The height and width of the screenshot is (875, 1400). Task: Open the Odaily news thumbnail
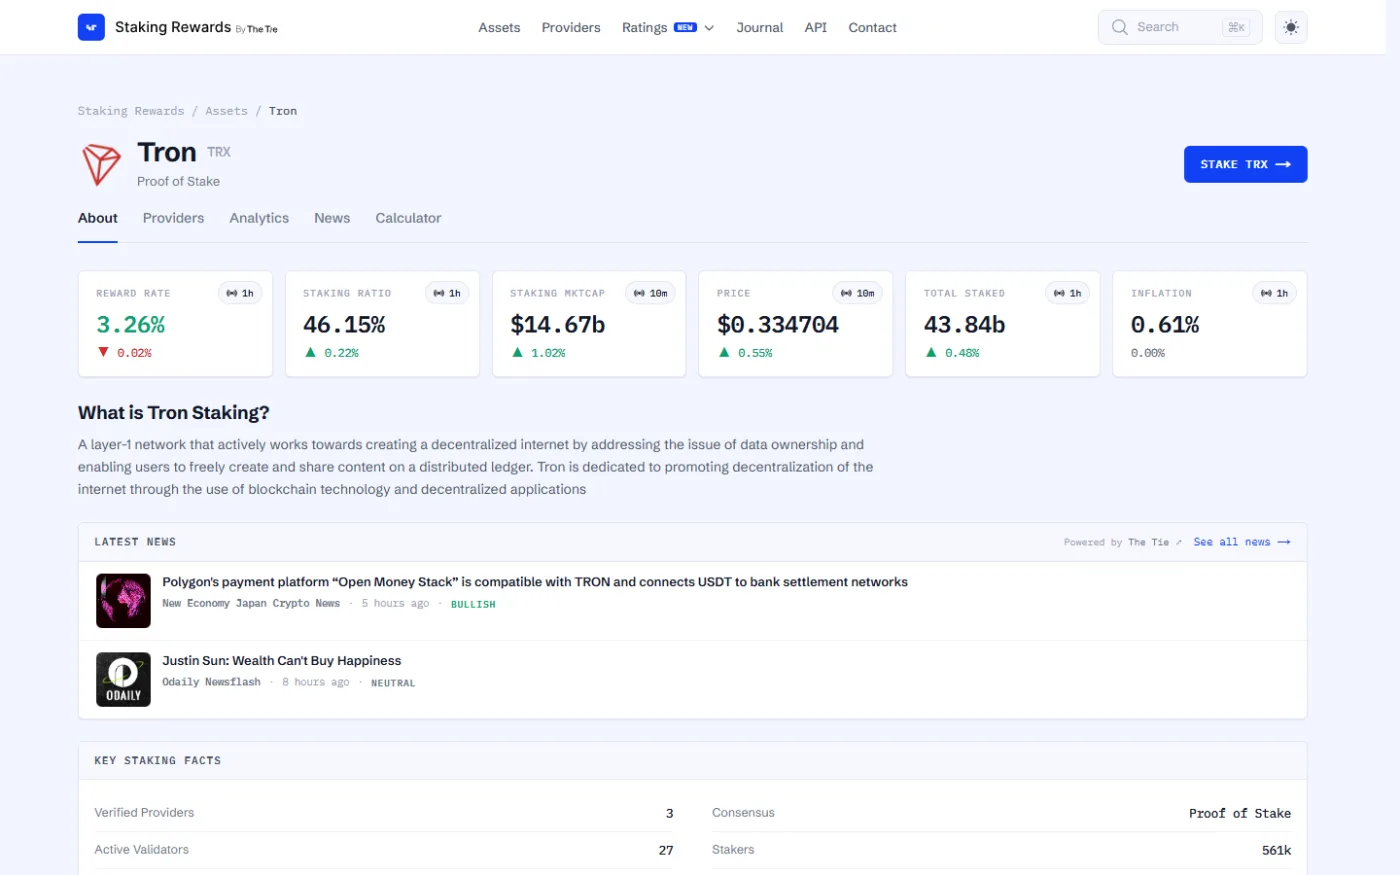[123, 680]
